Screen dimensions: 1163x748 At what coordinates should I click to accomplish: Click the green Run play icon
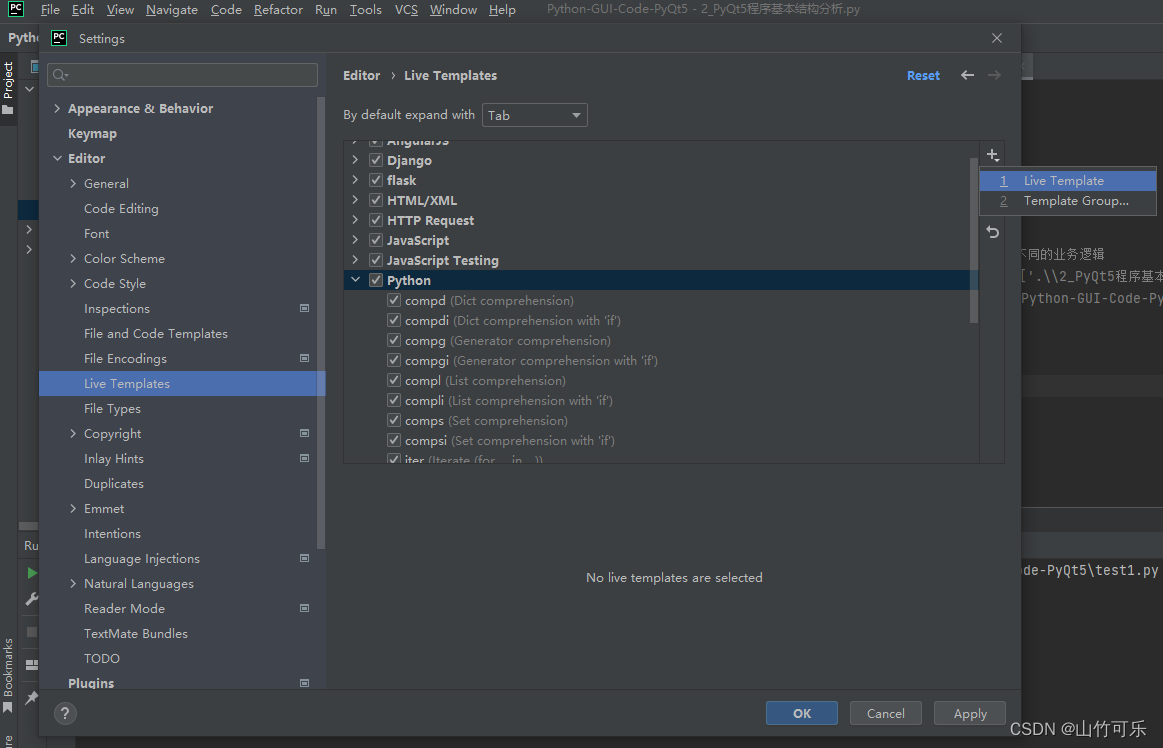[x=31, y=573]
